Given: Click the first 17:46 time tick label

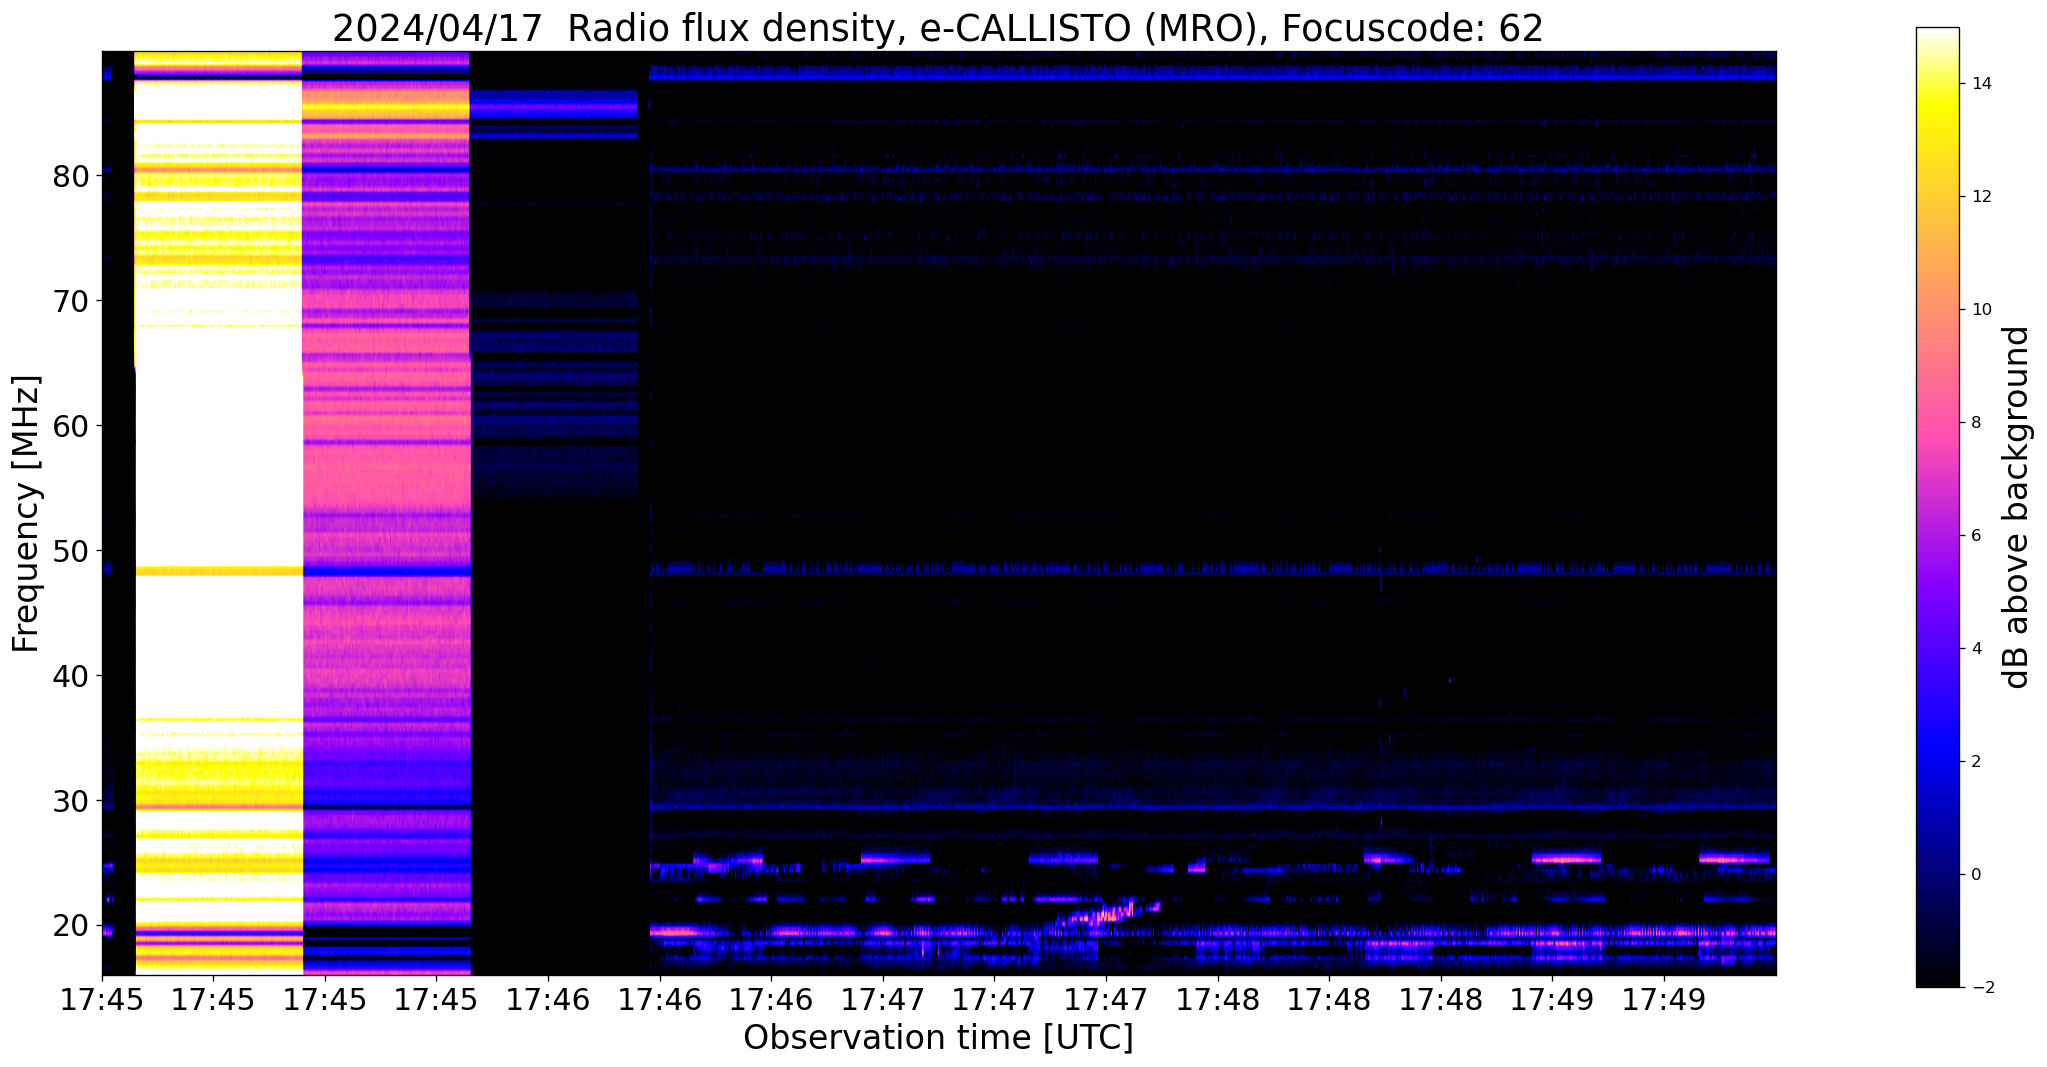Looking at the screenshot, I should click(x=547, y=999).
